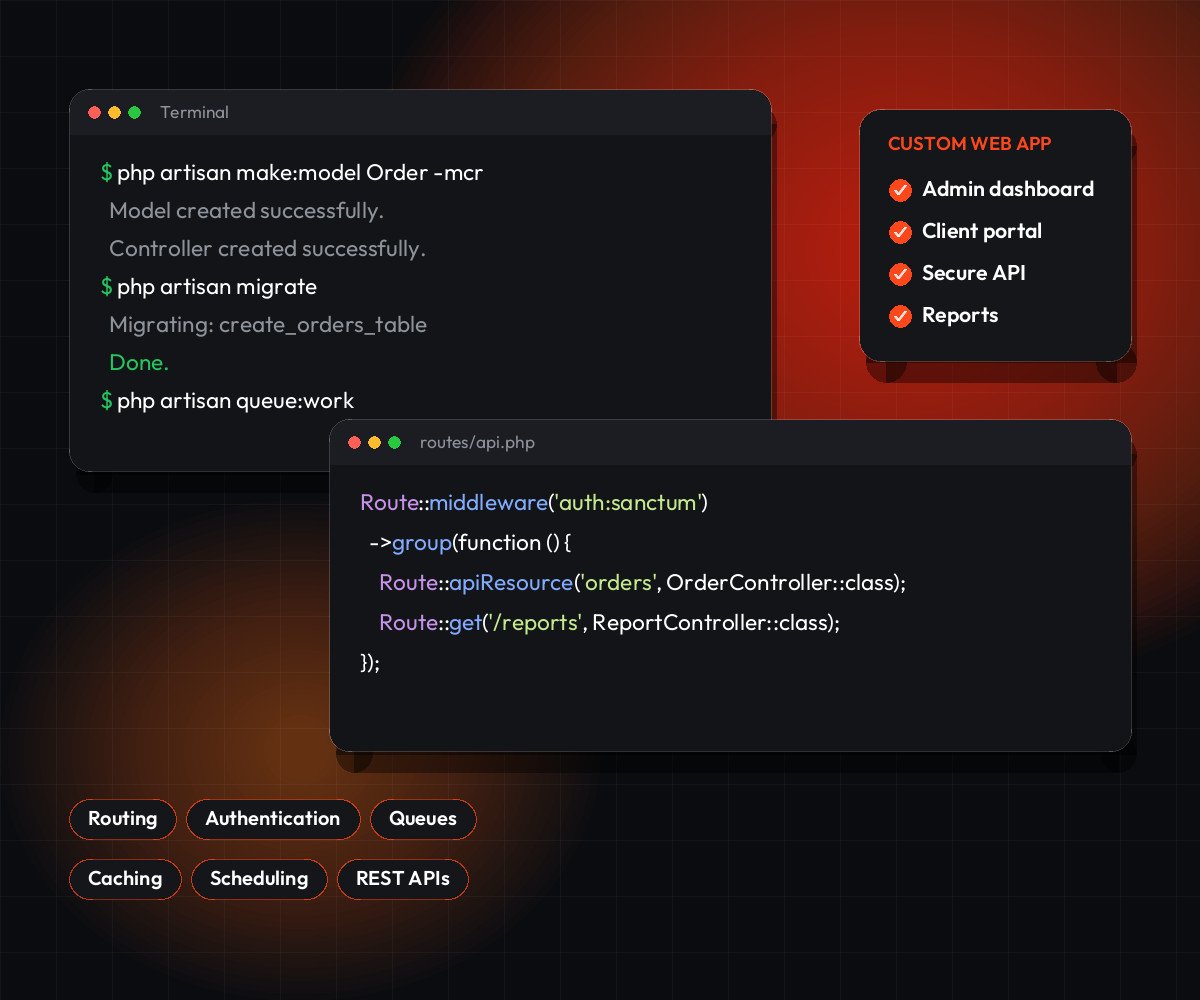Click 'Controller created successfully.' output line
1200x1000 pixels.
[x=267, y=249]
